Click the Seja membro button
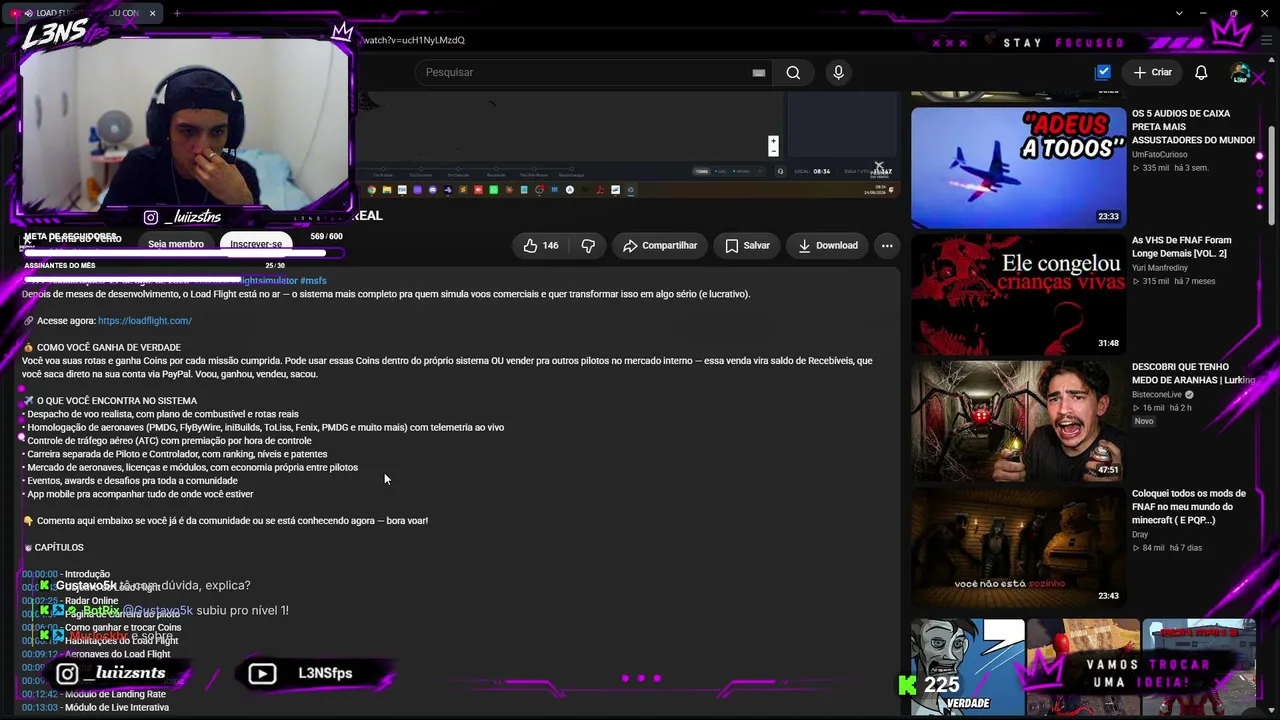The width and height of the screenshot is (1280, 720). tap(176, 244)
